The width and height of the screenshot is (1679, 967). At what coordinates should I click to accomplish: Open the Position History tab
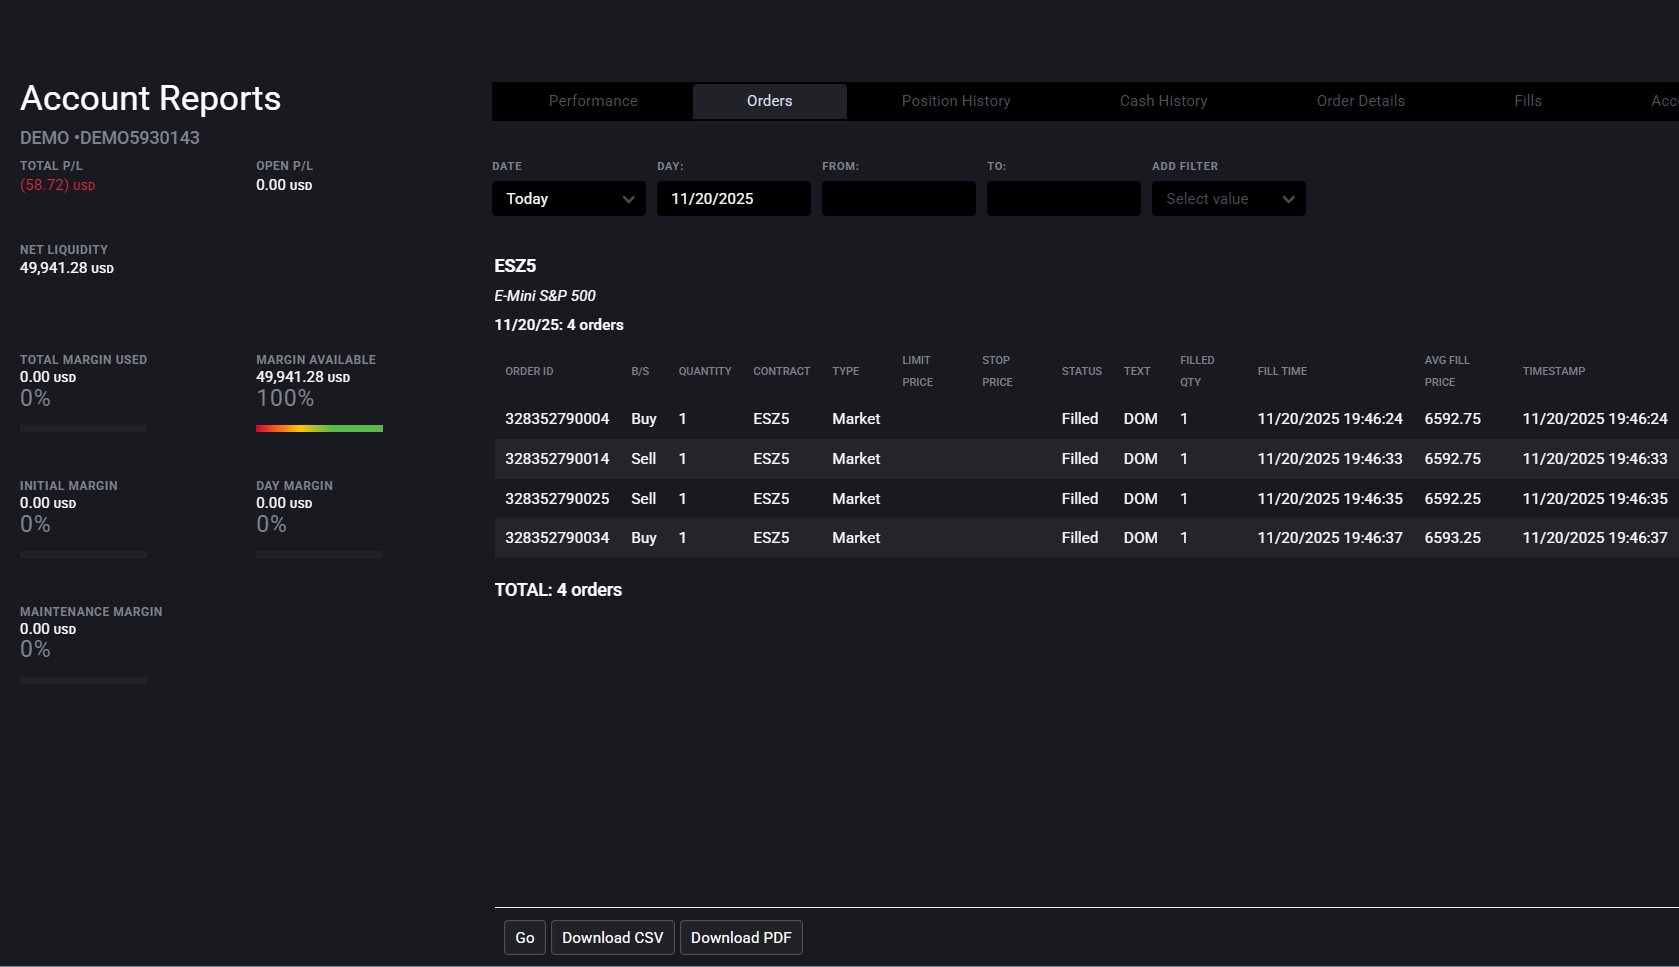coord(955,101)
